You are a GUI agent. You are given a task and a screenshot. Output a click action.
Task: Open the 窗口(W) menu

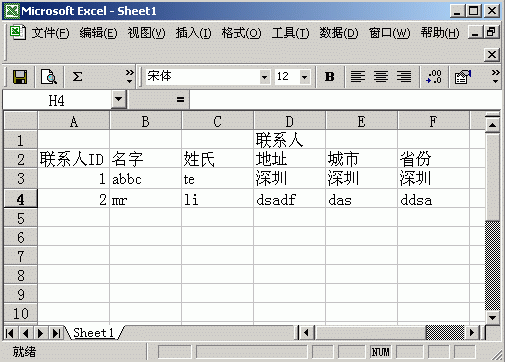pos(389,33)
